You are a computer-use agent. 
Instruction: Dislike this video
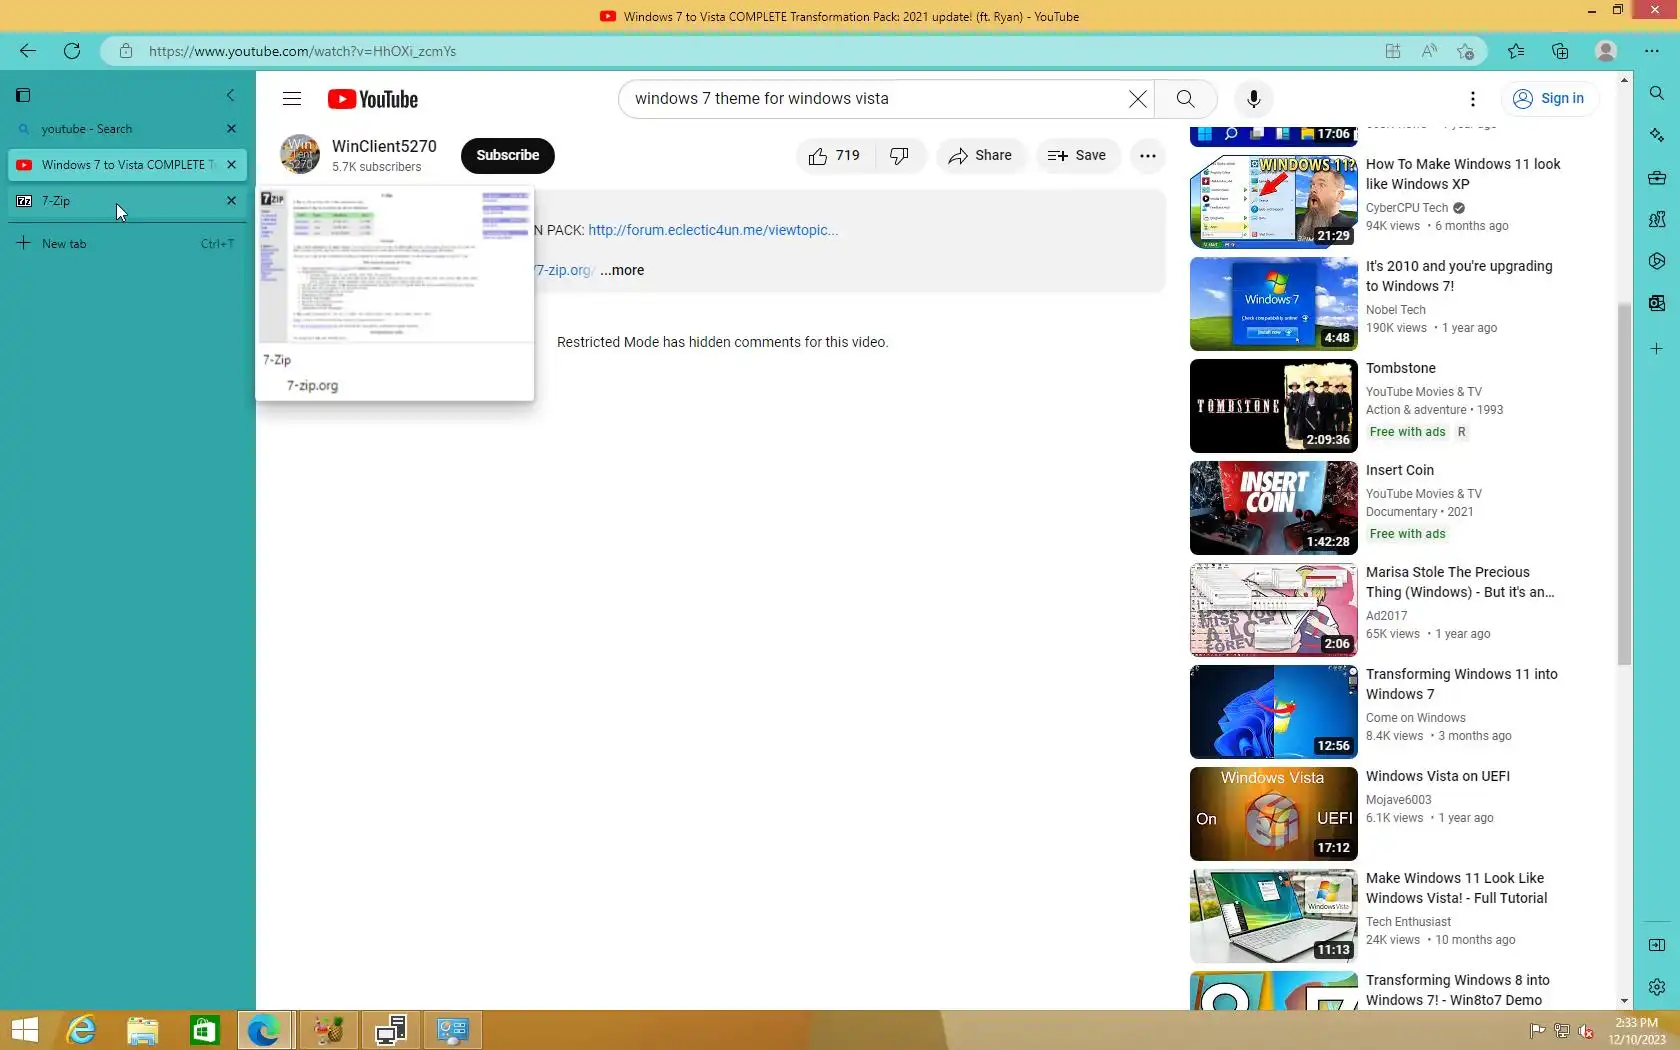(900, 155)
